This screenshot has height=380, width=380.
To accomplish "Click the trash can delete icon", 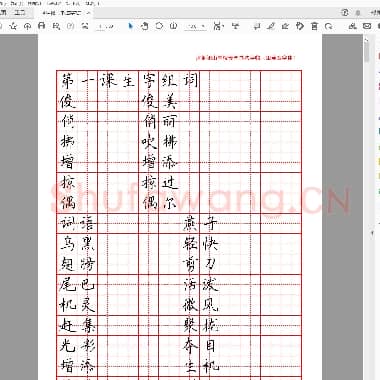I will click(x=314, y=26).
